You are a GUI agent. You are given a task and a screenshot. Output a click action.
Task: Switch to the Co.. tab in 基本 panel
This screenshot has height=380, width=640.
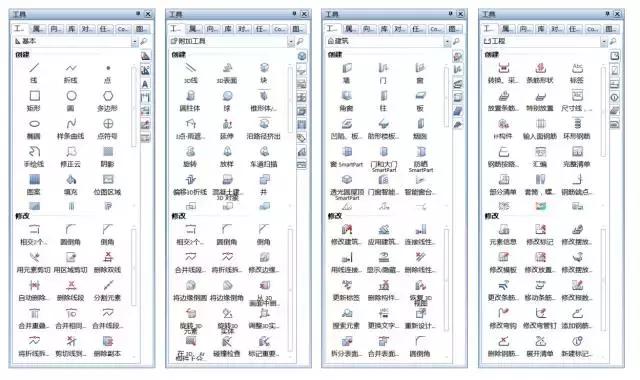pyautogui.click(x=123, y=29)
